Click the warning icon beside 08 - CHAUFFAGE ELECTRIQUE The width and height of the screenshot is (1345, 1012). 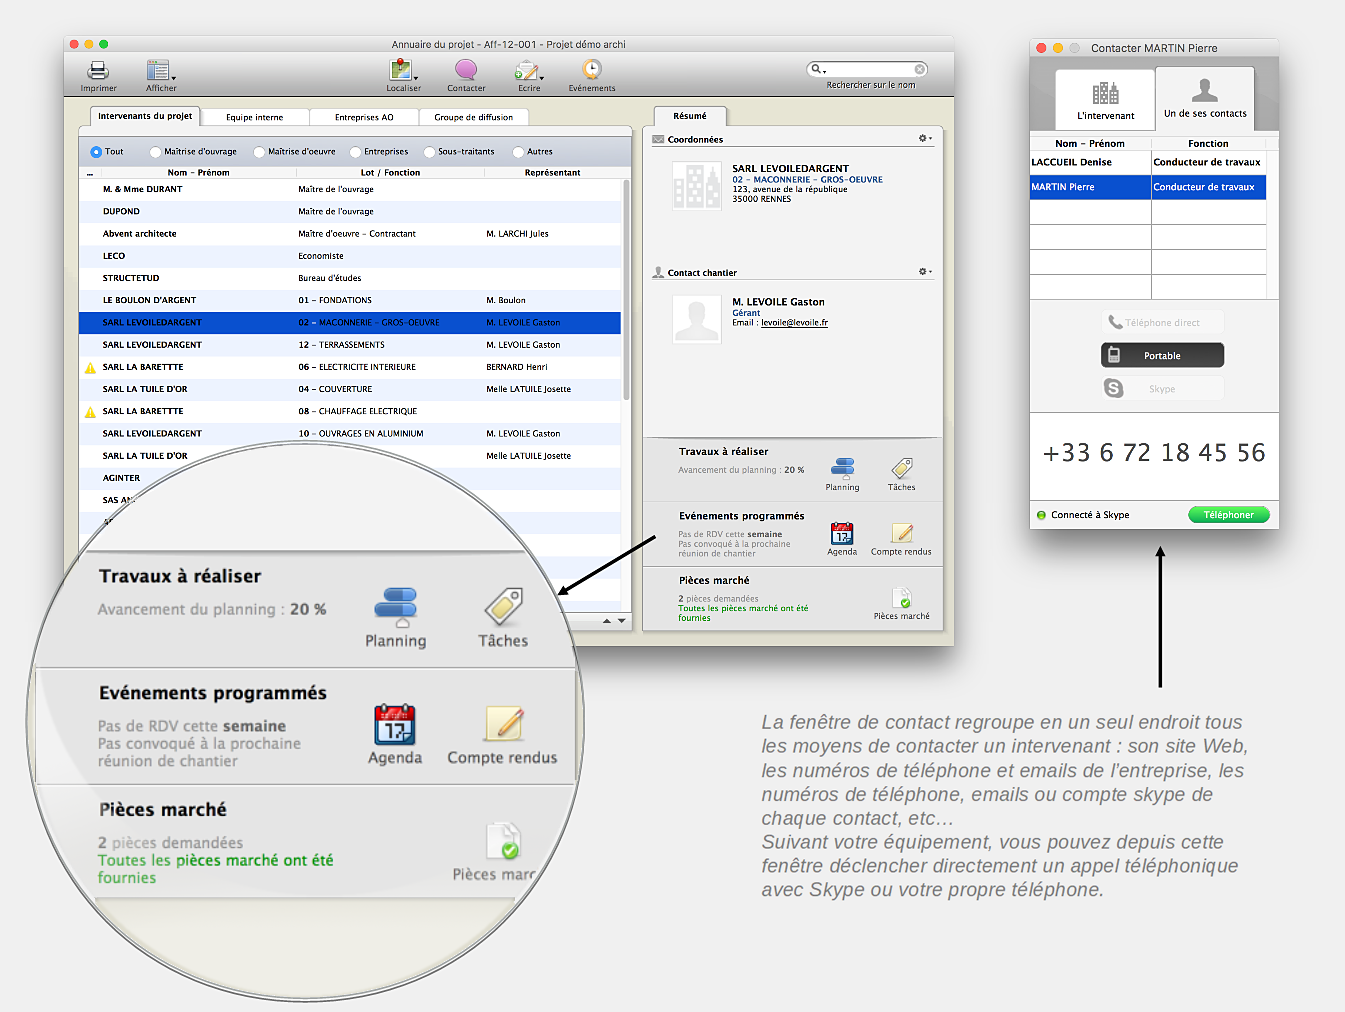coord(90,412)
